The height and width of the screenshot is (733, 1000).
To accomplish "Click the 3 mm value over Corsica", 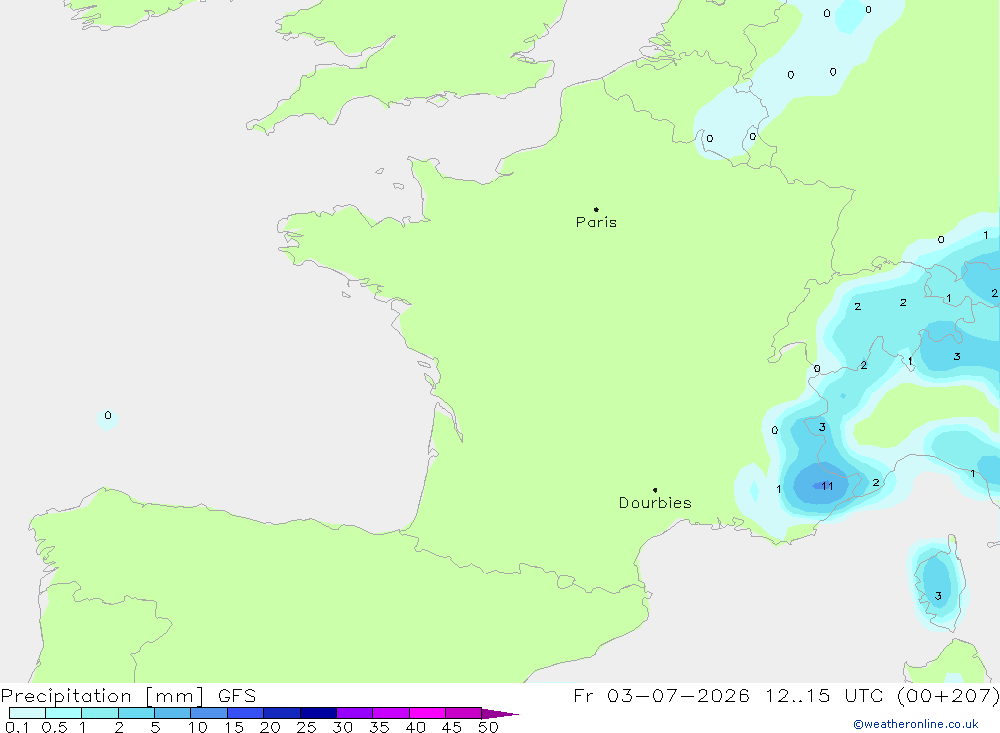I will (938, 596).
